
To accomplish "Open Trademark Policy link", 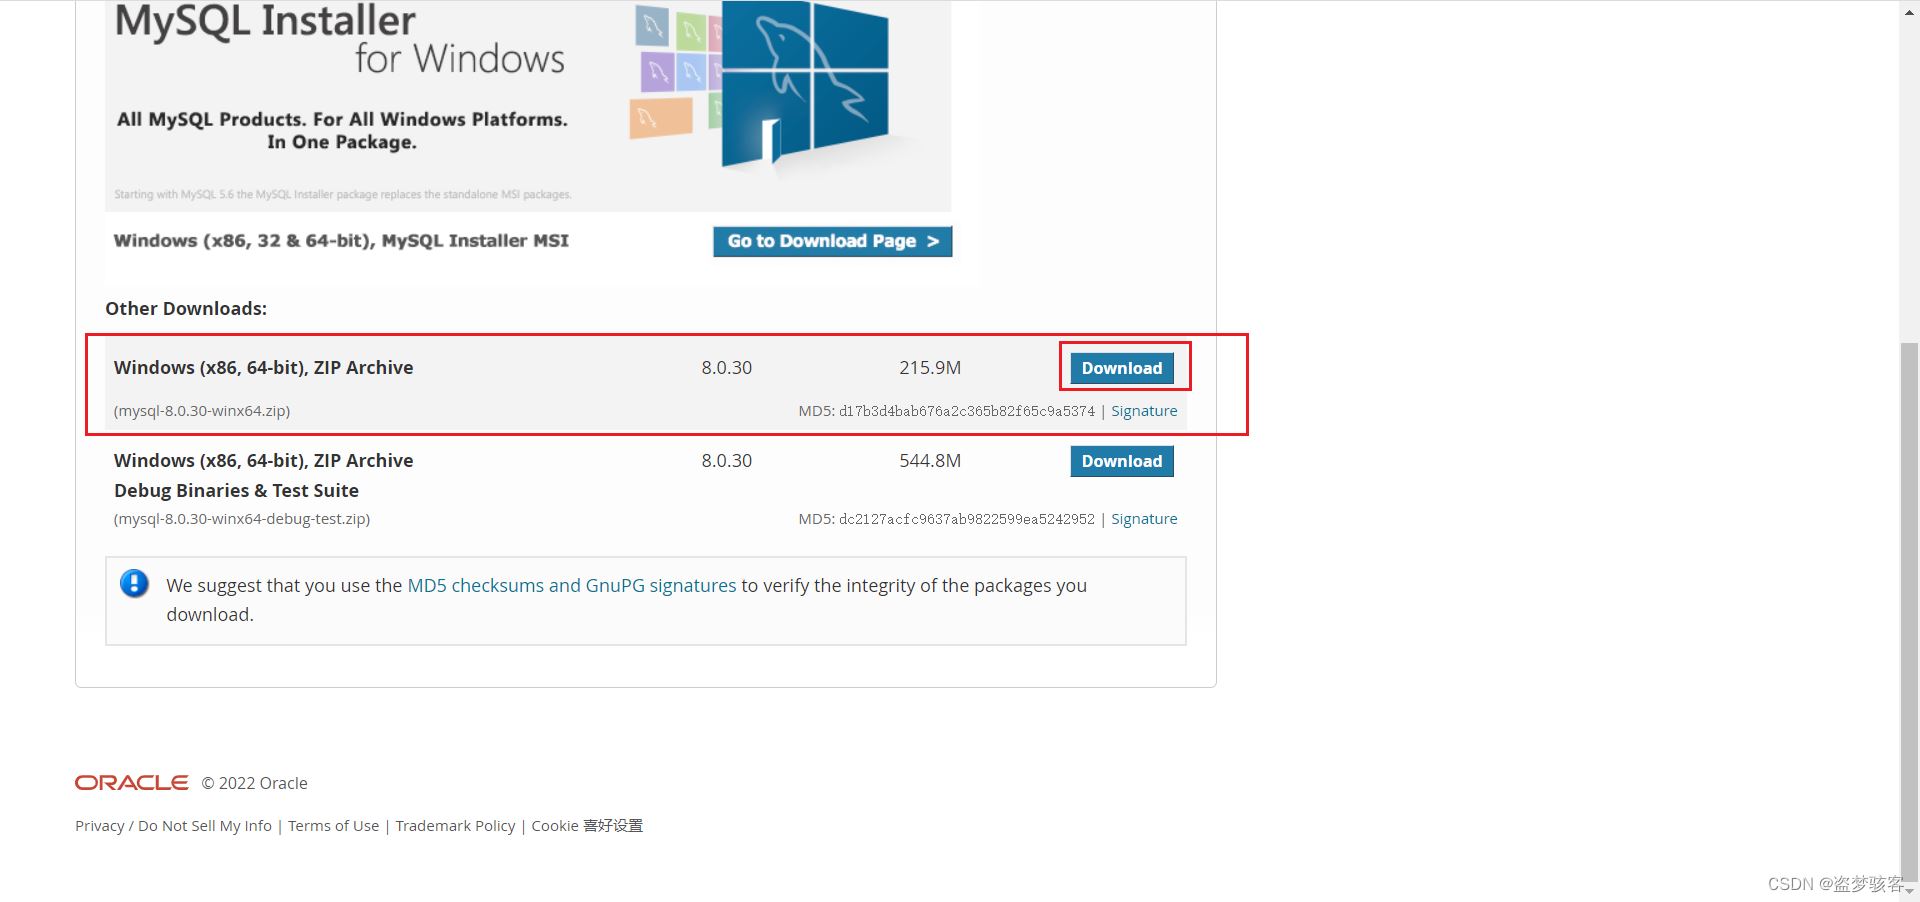I will pos(455,826).
